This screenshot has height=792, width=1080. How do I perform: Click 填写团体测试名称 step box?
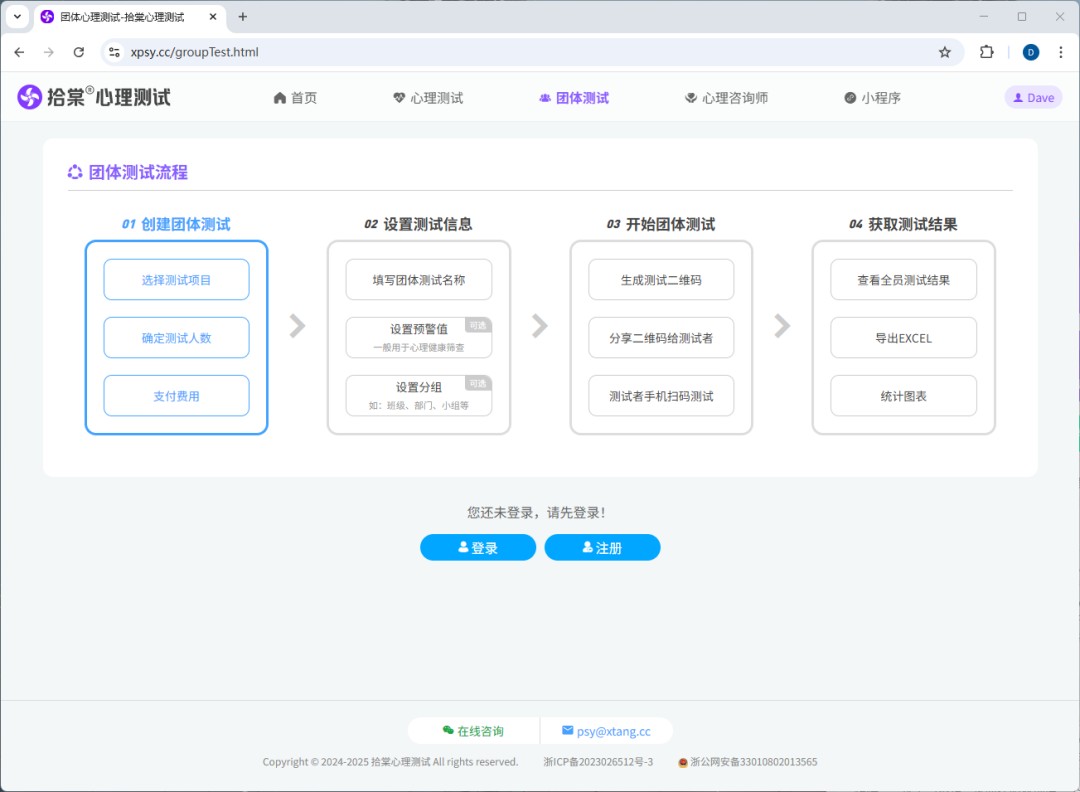419,280
